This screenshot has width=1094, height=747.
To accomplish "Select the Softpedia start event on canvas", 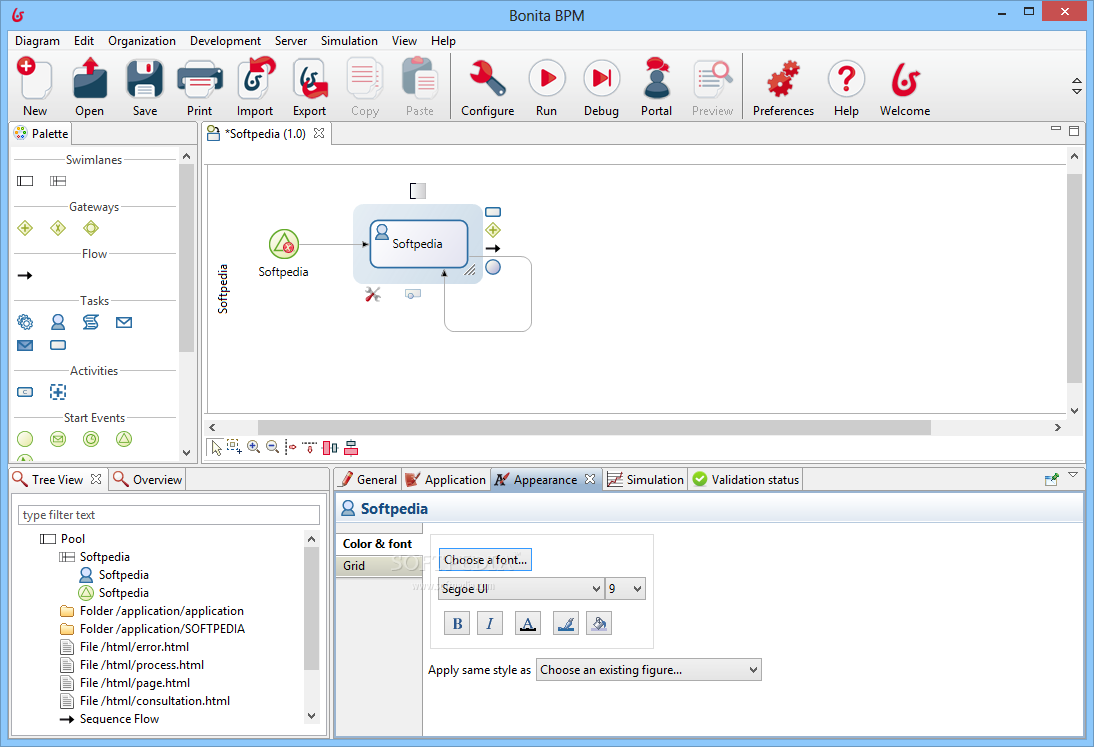I will pos(284,244).
